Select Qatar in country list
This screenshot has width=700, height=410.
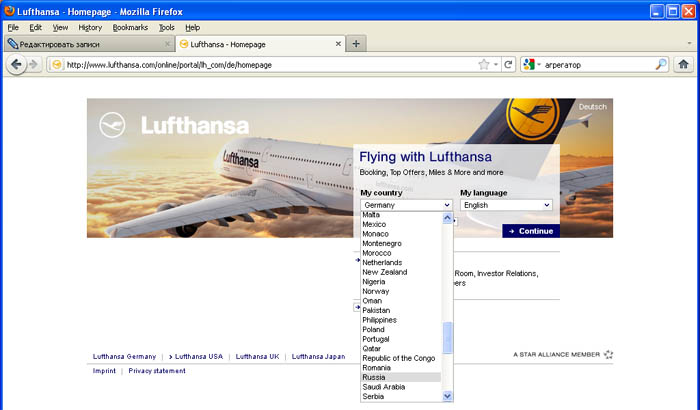click(x=401, y=349)
